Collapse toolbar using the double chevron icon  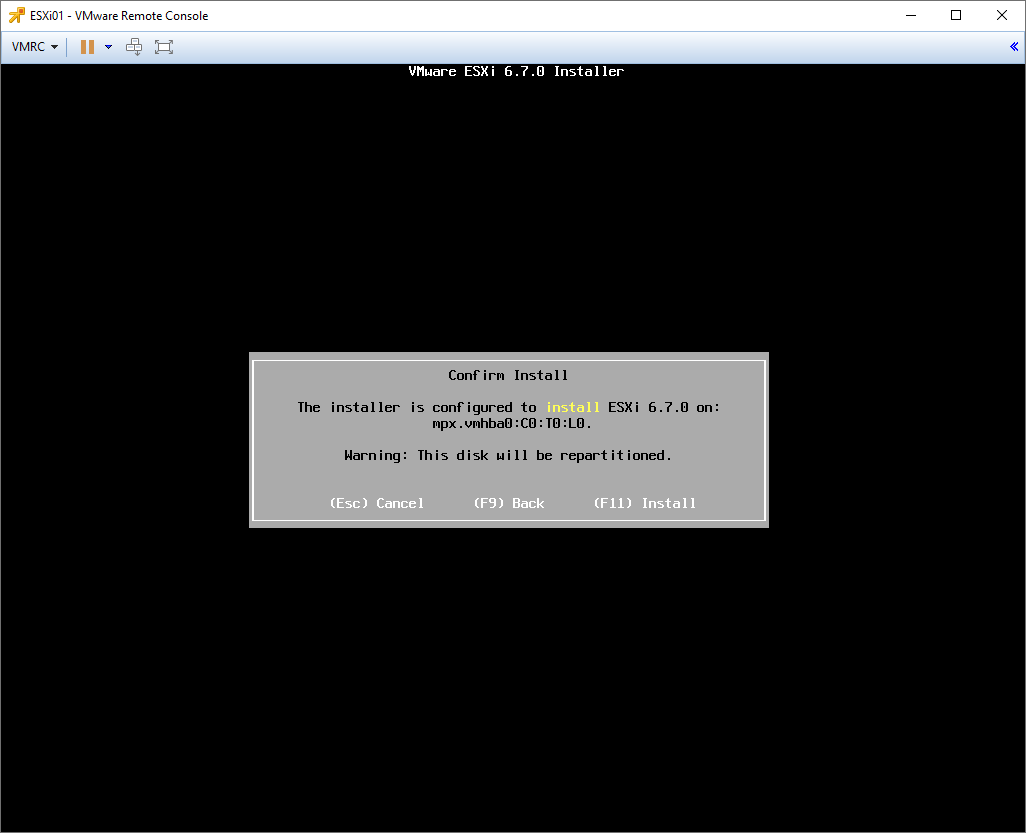click(1014, 46)
